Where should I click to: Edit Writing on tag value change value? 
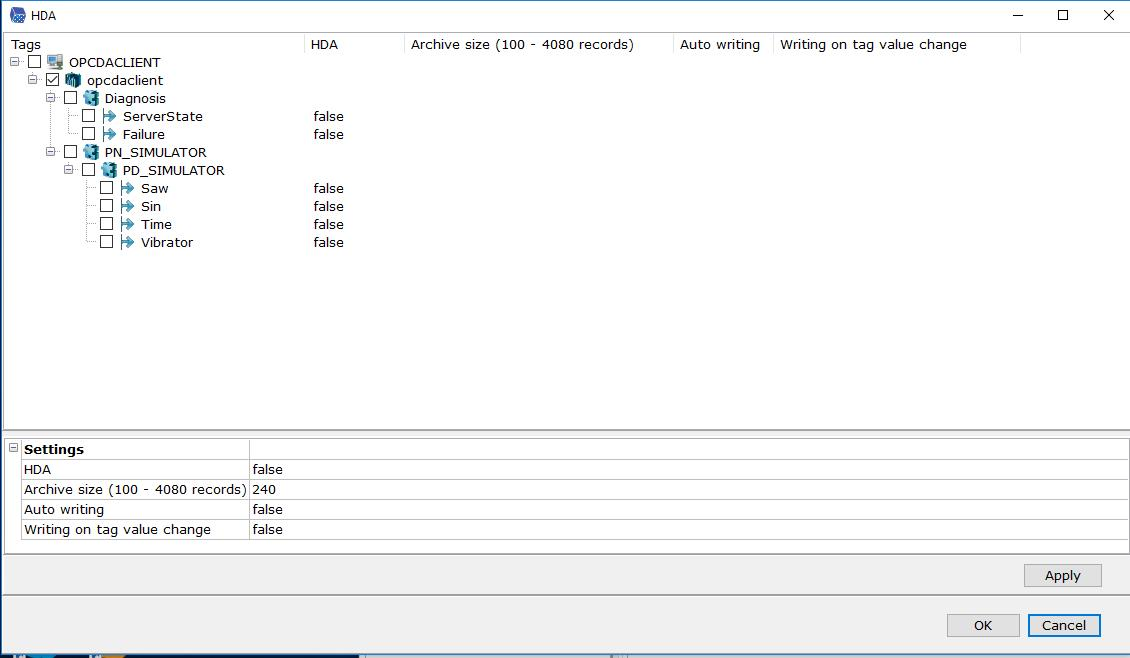coord(688,530)
